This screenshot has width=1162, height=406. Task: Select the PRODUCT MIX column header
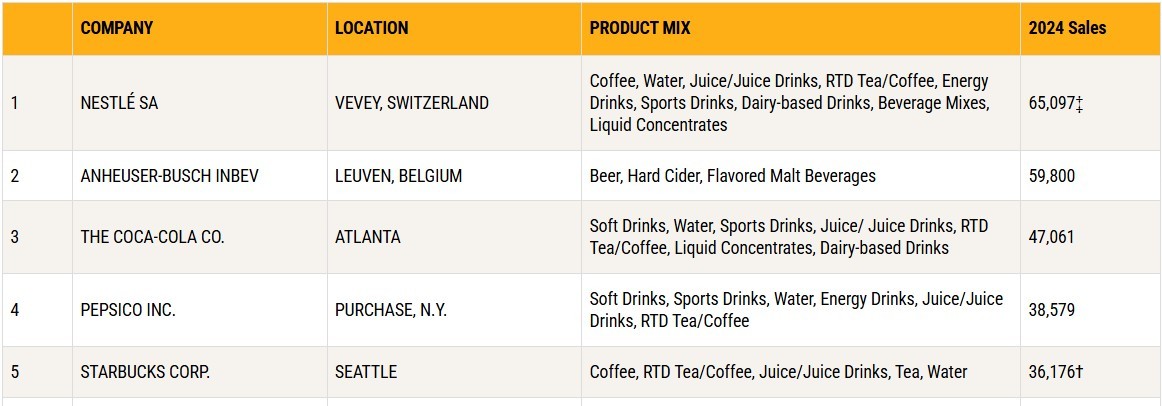[x=640, y=28]
